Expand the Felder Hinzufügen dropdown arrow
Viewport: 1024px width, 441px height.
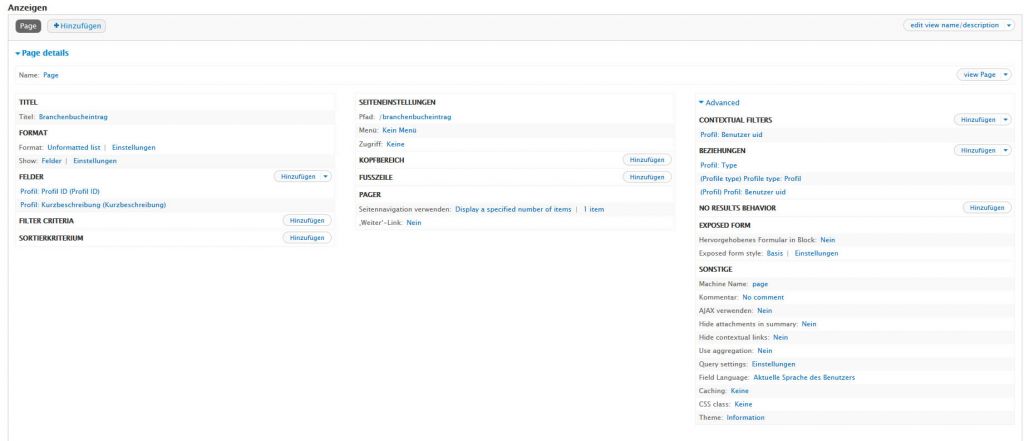pyautogui.click(x=325, y=176)
